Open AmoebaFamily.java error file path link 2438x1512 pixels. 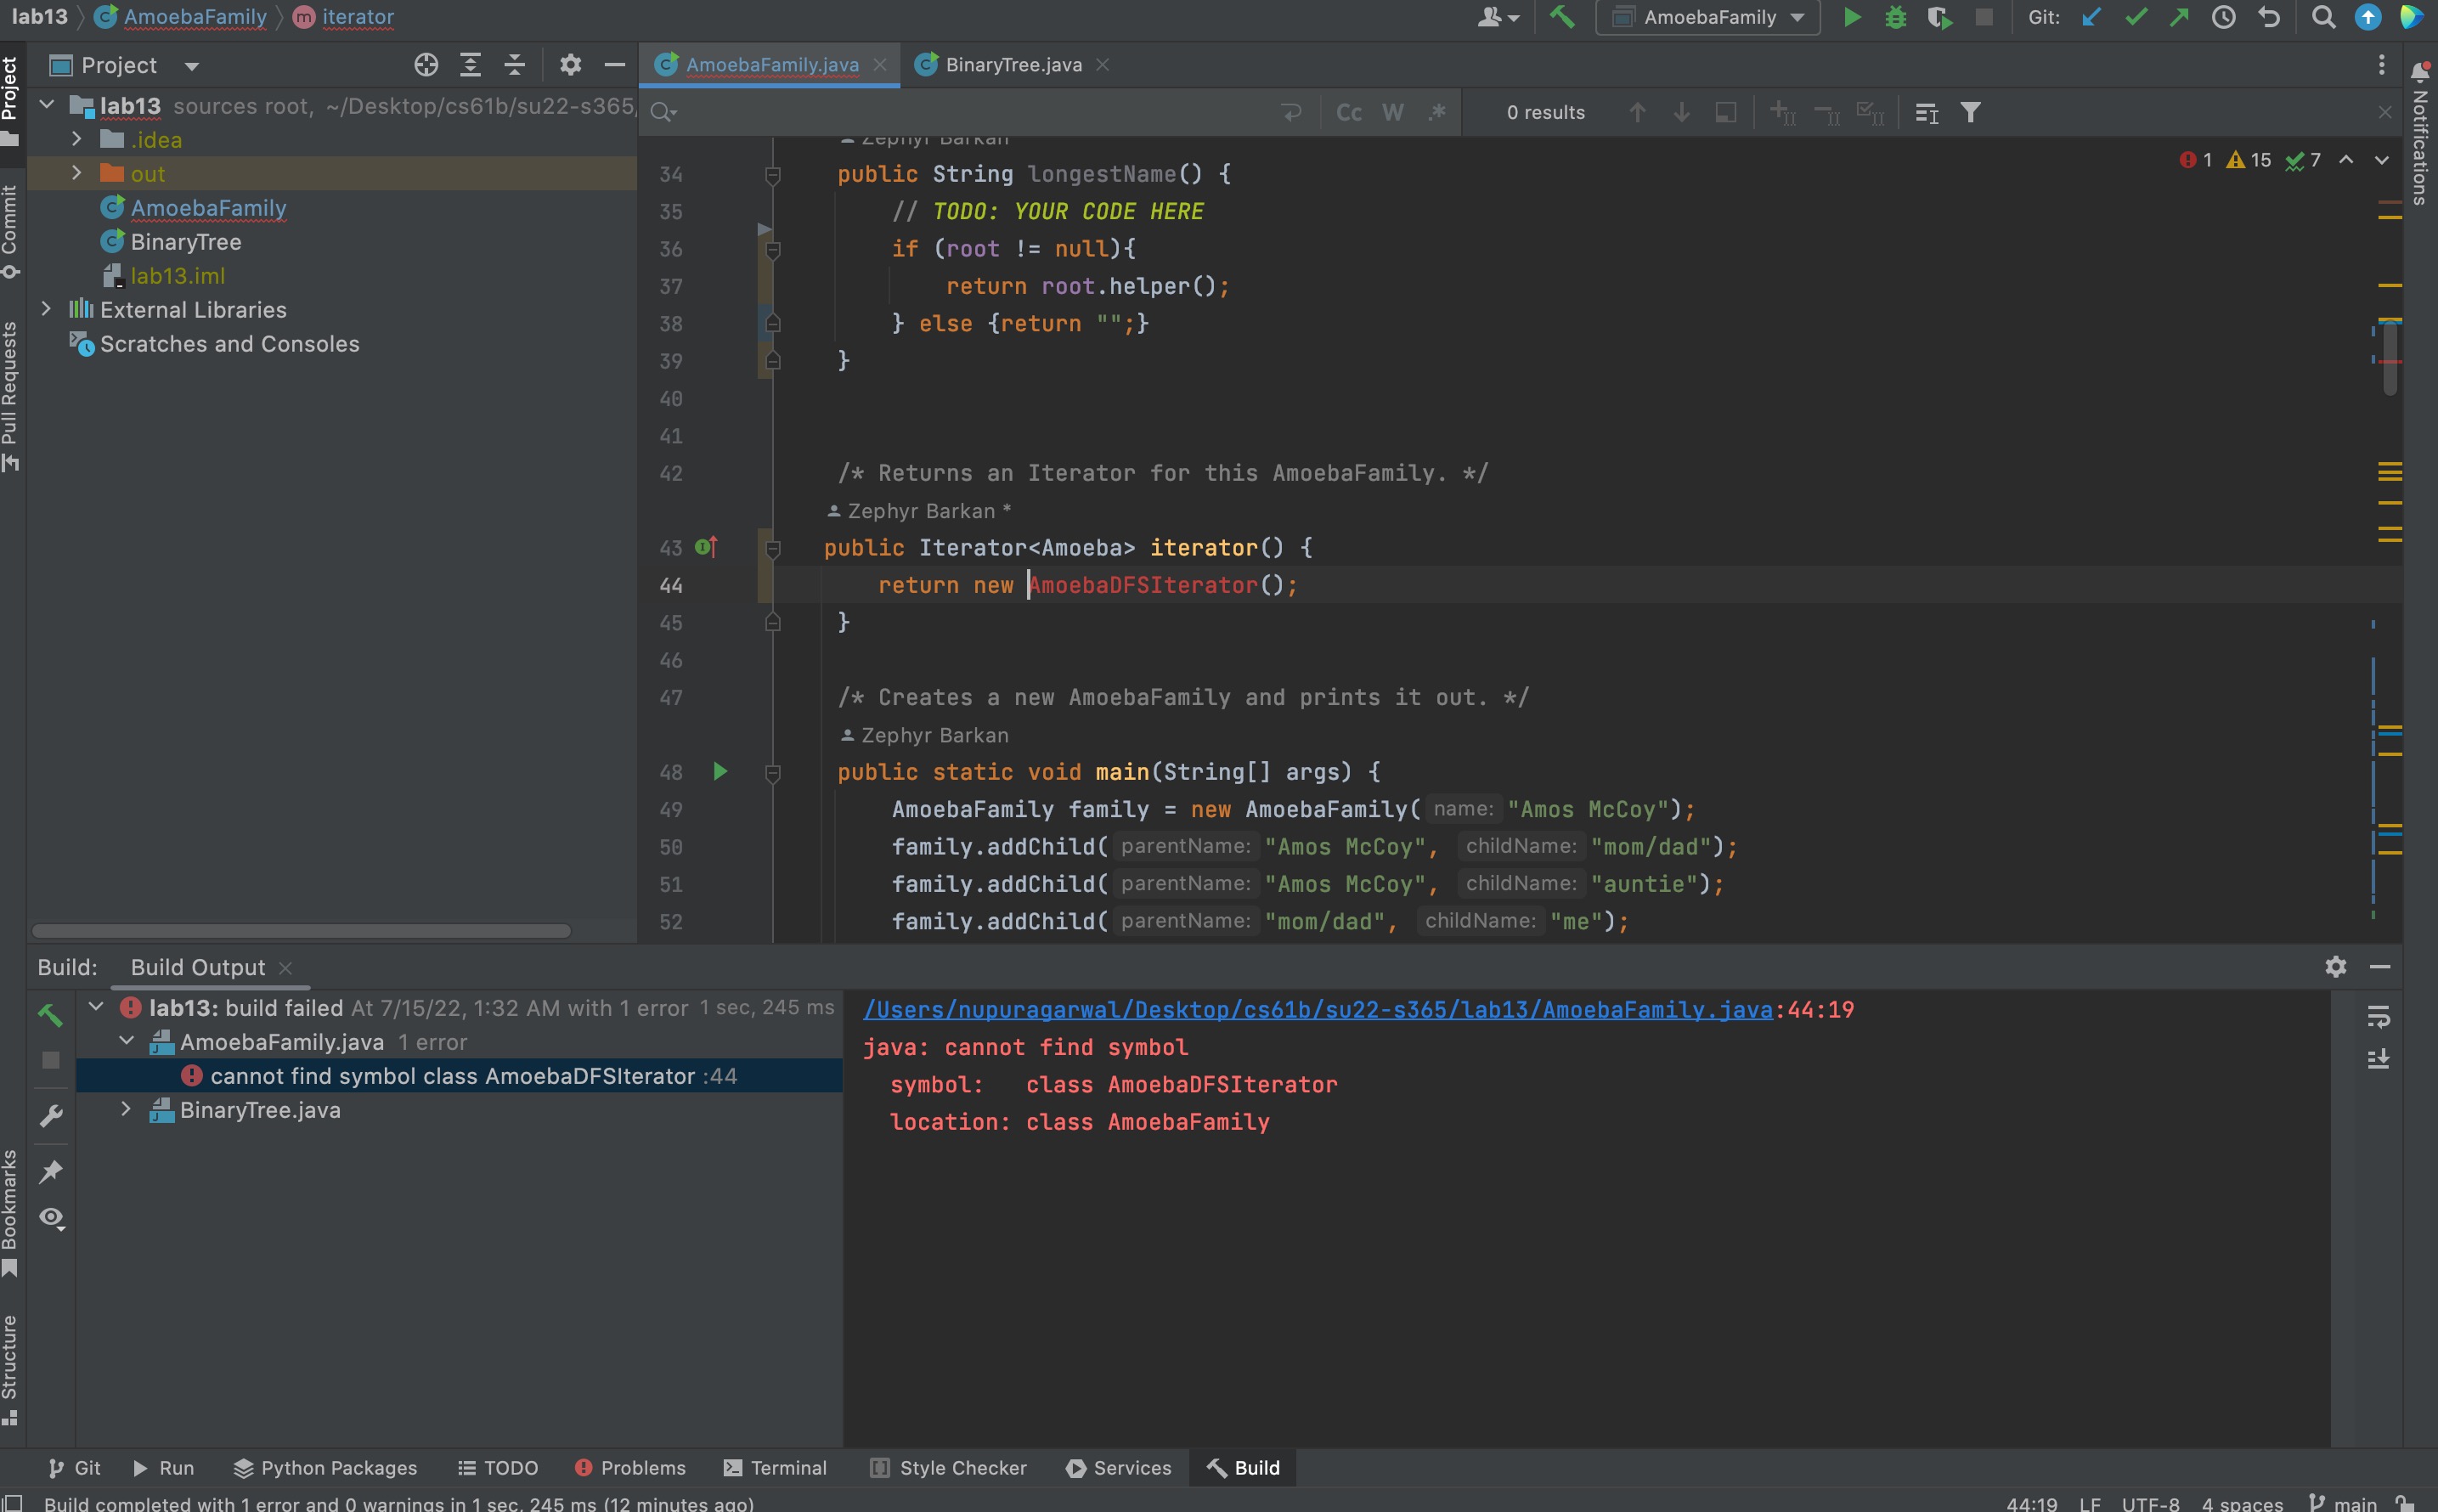click(1317, 1009)
